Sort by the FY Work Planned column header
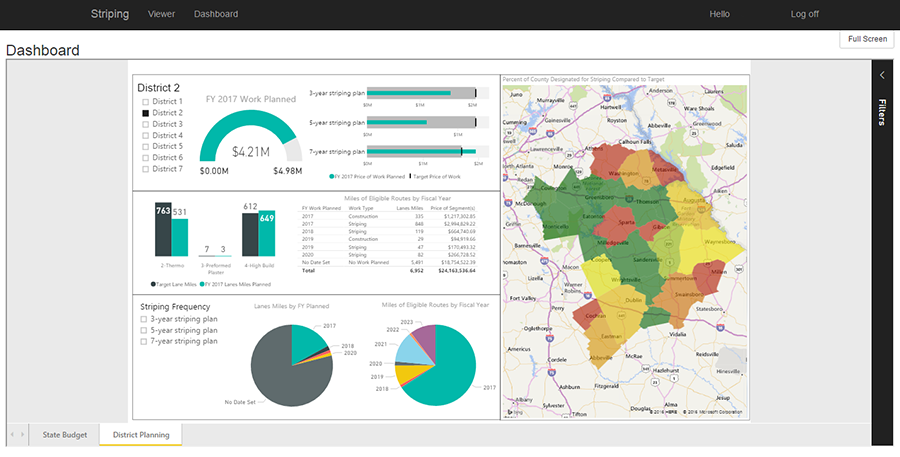900x457 pixels. (321, 208)
